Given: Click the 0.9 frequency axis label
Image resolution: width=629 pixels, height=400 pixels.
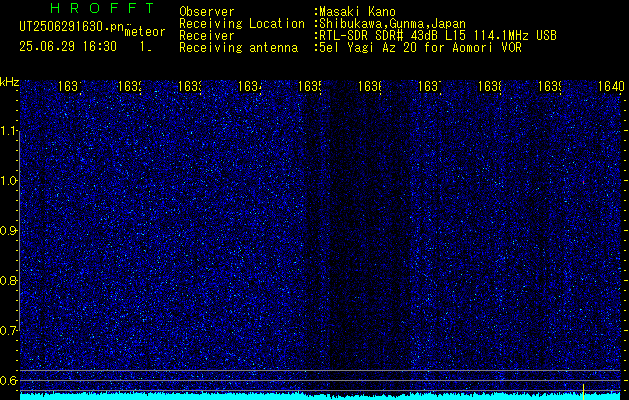Looking at the screenshot, I should click(9, 231).
